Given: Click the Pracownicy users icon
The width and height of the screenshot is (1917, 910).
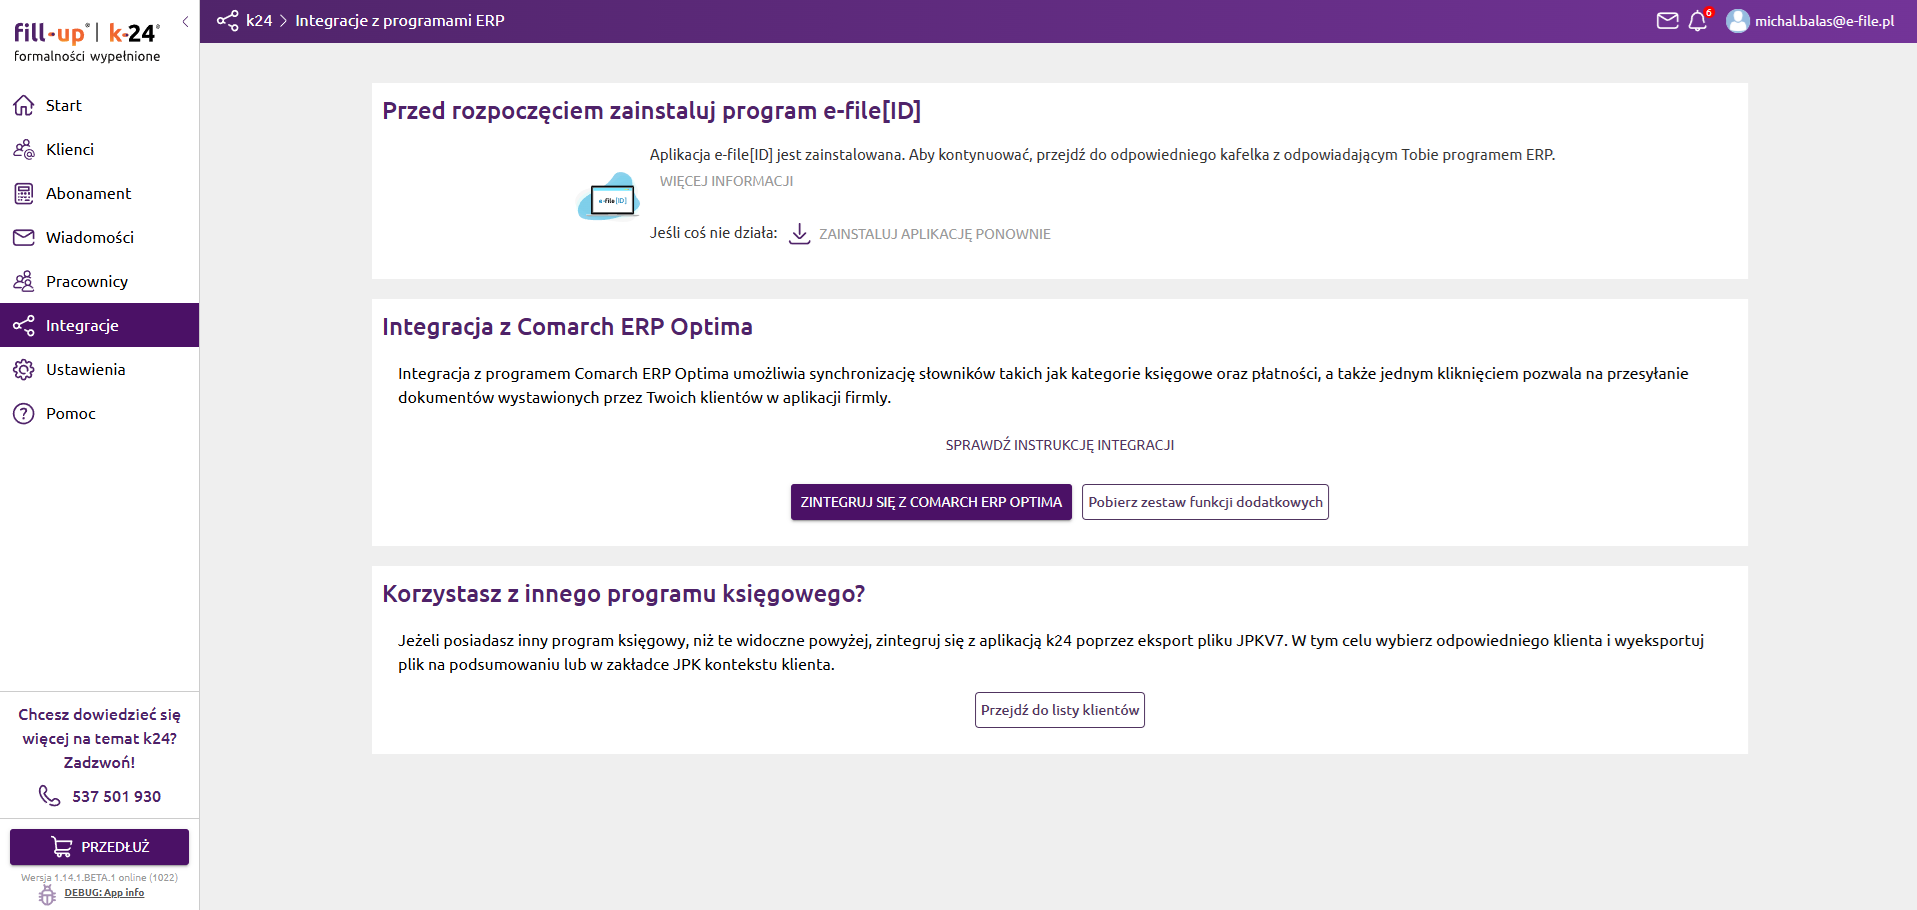Looking at the screenshot, I should click(x=24, y=281).
